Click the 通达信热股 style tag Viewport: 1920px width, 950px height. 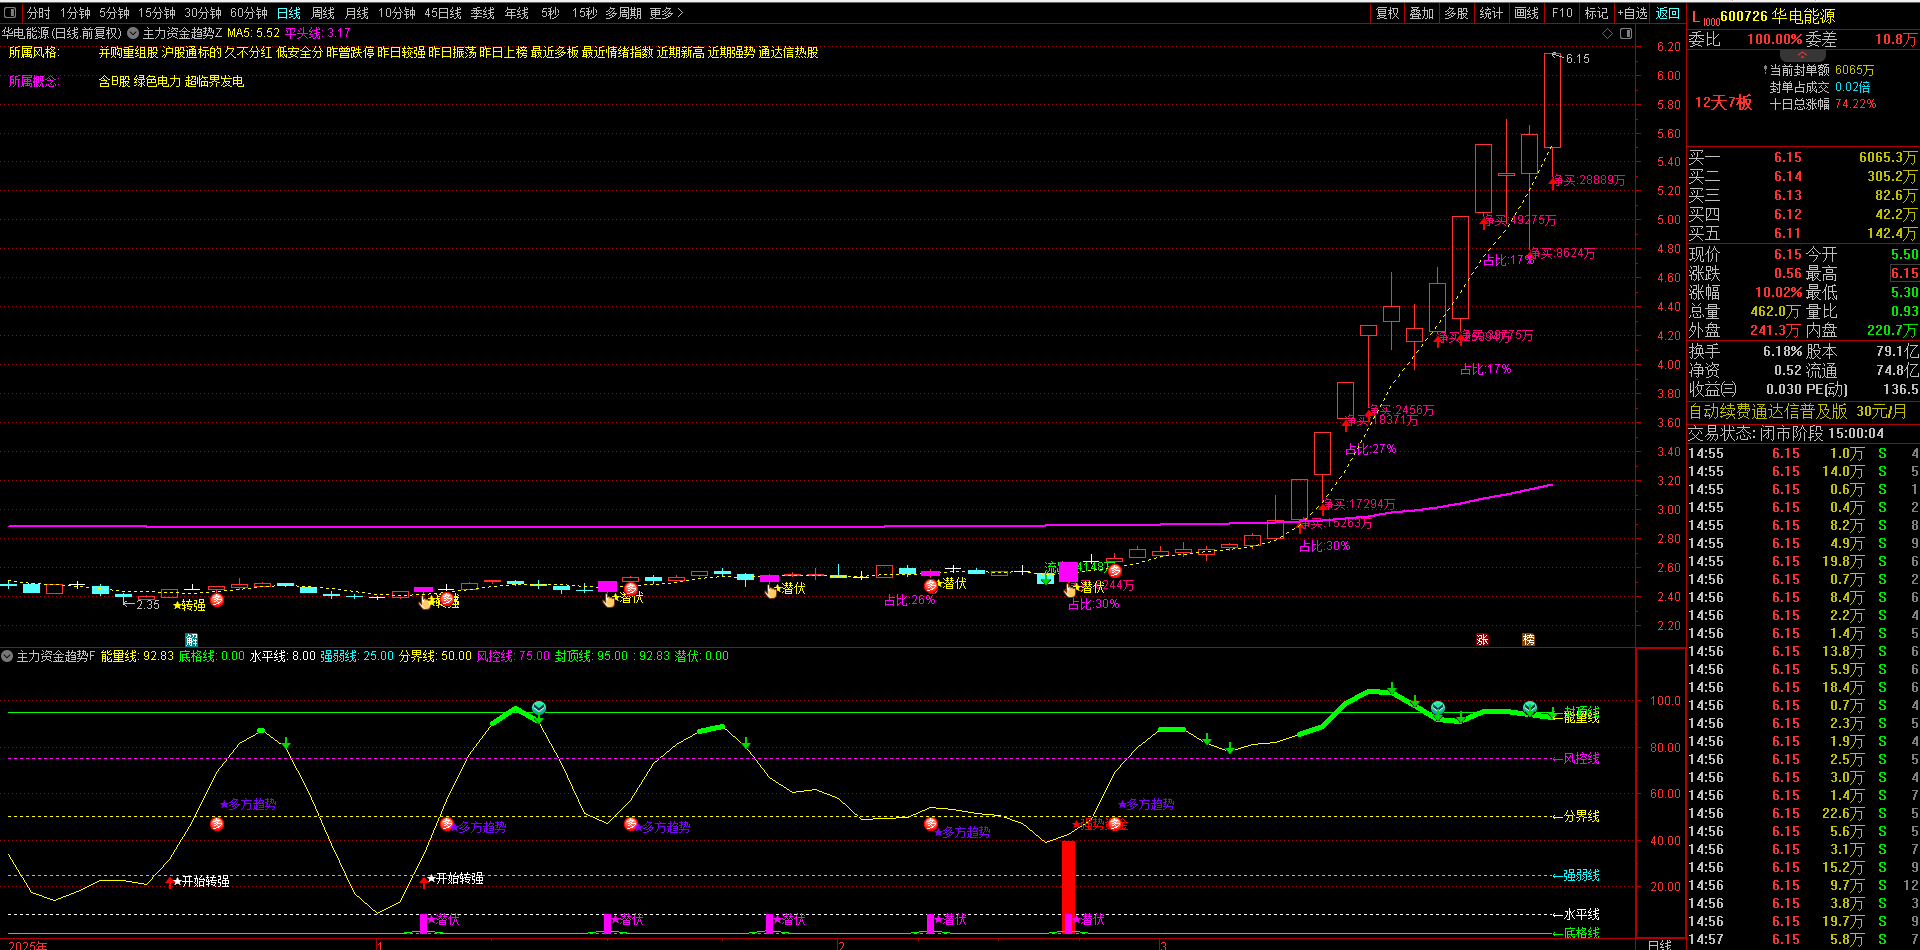[788, 52]
